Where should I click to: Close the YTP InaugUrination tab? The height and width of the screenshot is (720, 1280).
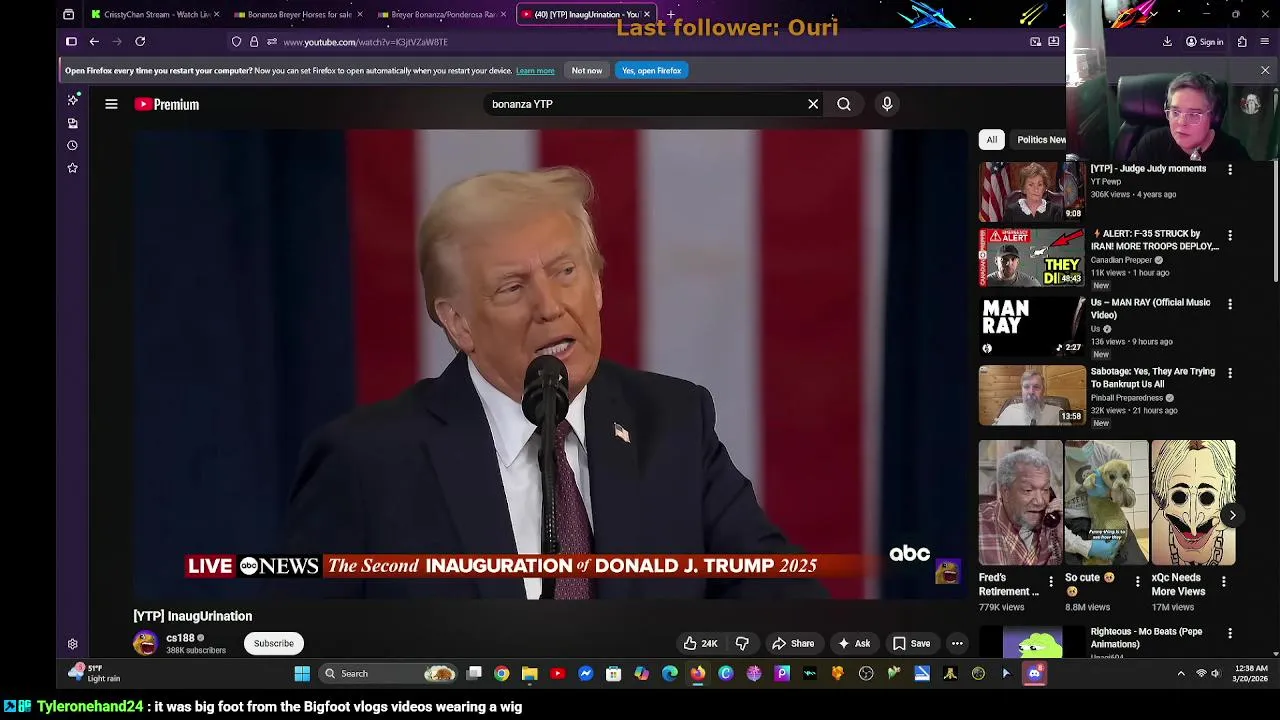647,14
